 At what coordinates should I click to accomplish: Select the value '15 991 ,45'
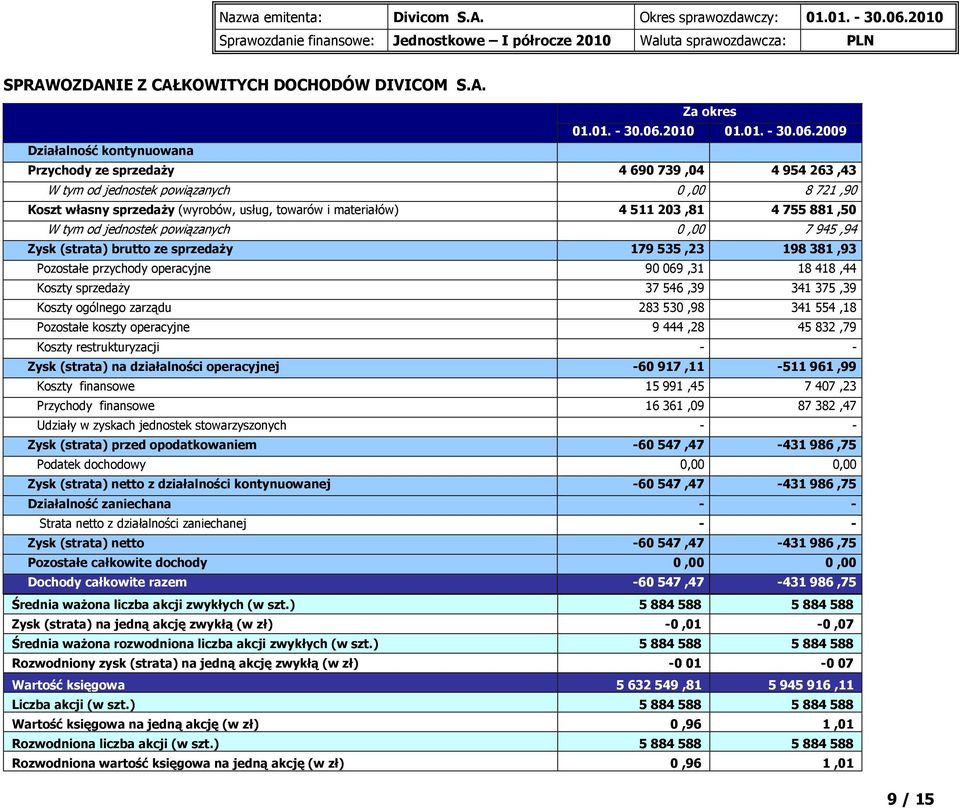[x=675, y=386]
